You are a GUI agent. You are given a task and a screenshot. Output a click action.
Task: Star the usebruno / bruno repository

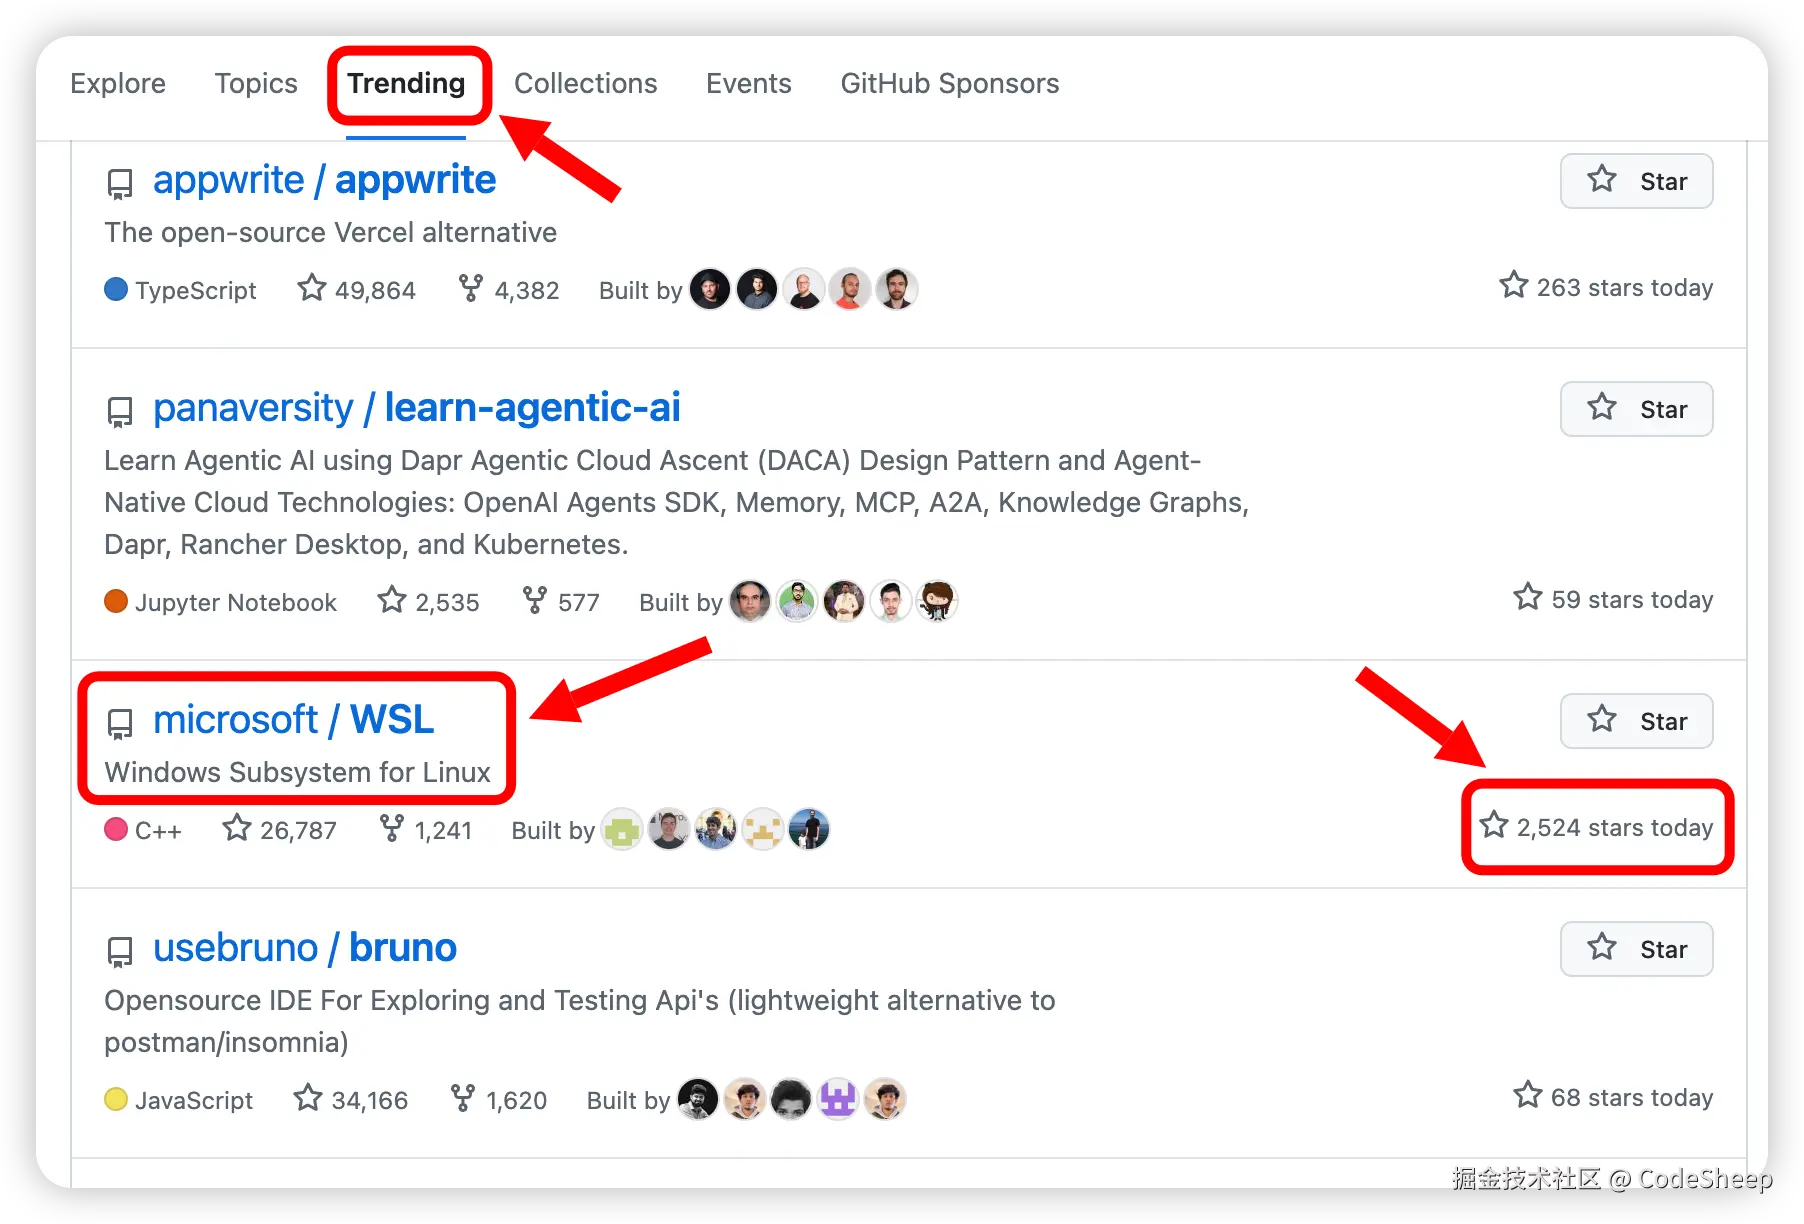pyautogui.click(x=1636, y=949)
